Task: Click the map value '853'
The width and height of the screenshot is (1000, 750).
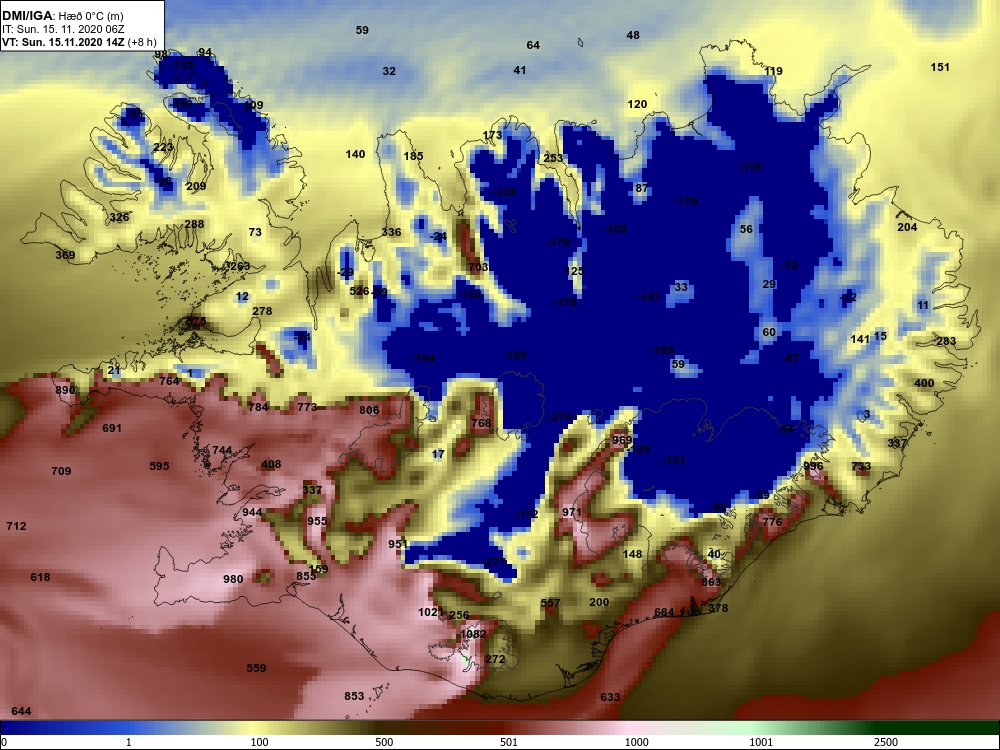Action: [354, 696]
